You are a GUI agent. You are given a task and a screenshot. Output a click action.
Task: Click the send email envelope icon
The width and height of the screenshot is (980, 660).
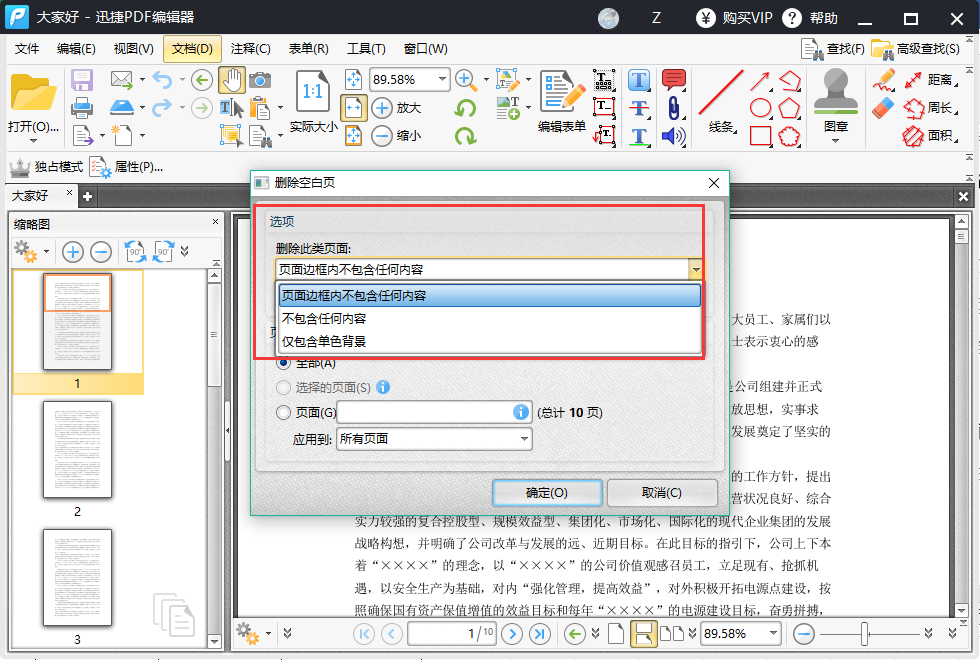(x=122, y=79)
